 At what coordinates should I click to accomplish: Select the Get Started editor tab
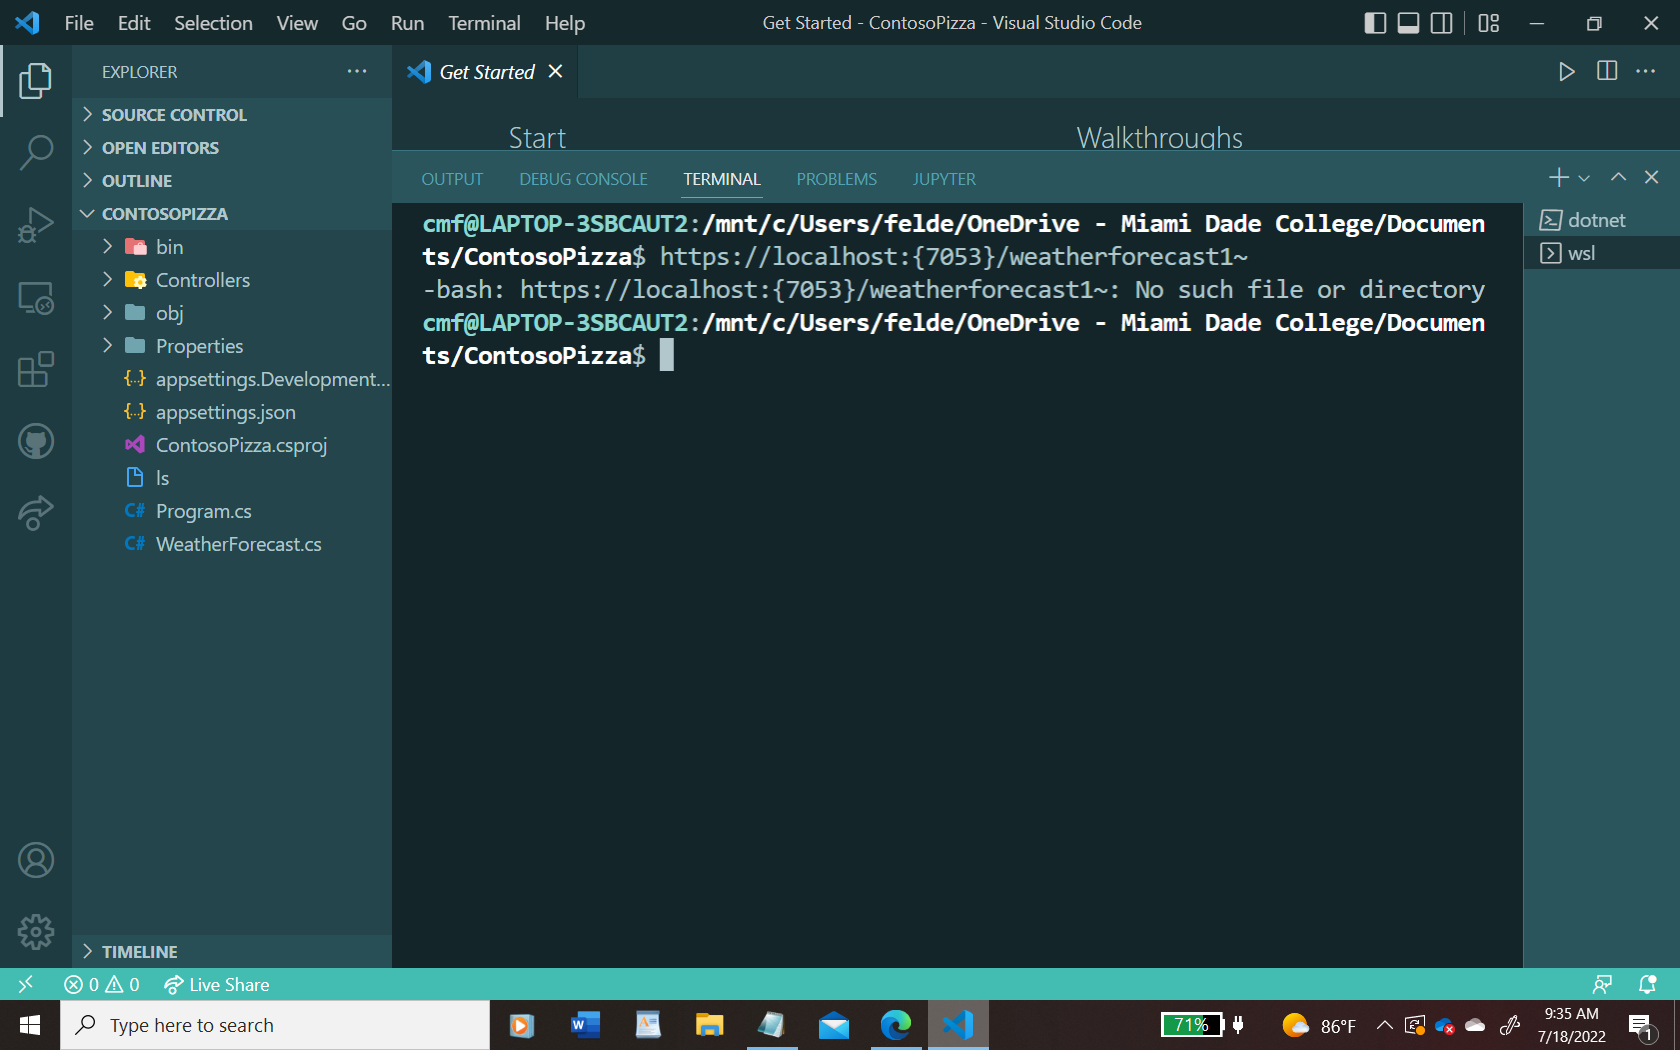[485, 72]
